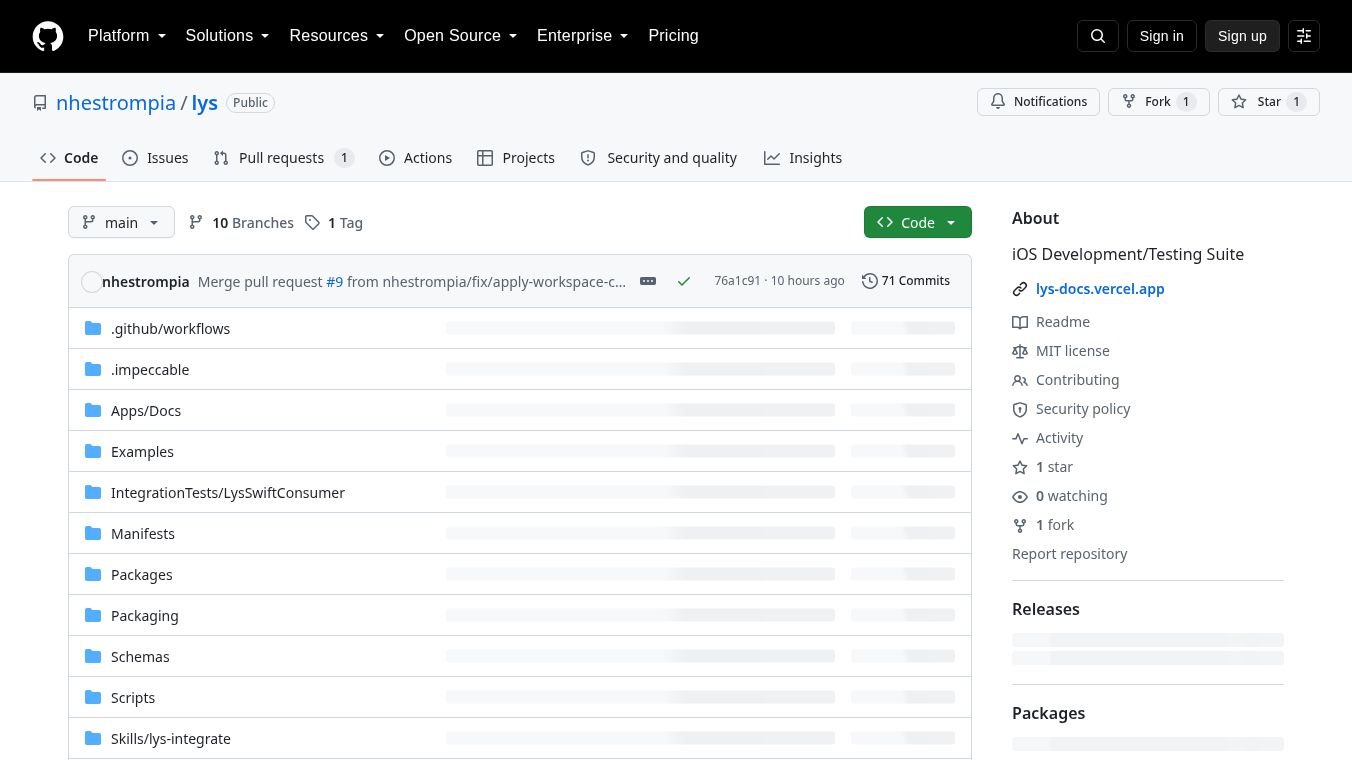Image resolution: width=1352 pixels, height=760 pixels.
Task: Click the fork icon beside 1 fork
Action: 1020,525
